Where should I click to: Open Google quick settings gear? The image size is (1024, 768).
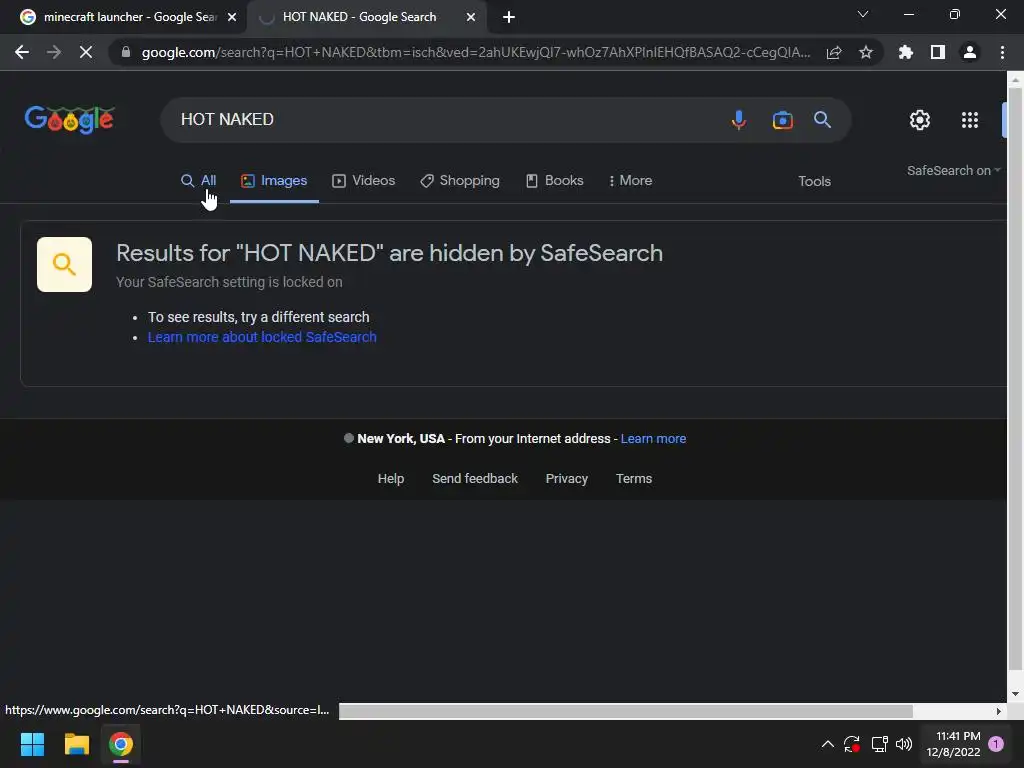pos(920,120)
